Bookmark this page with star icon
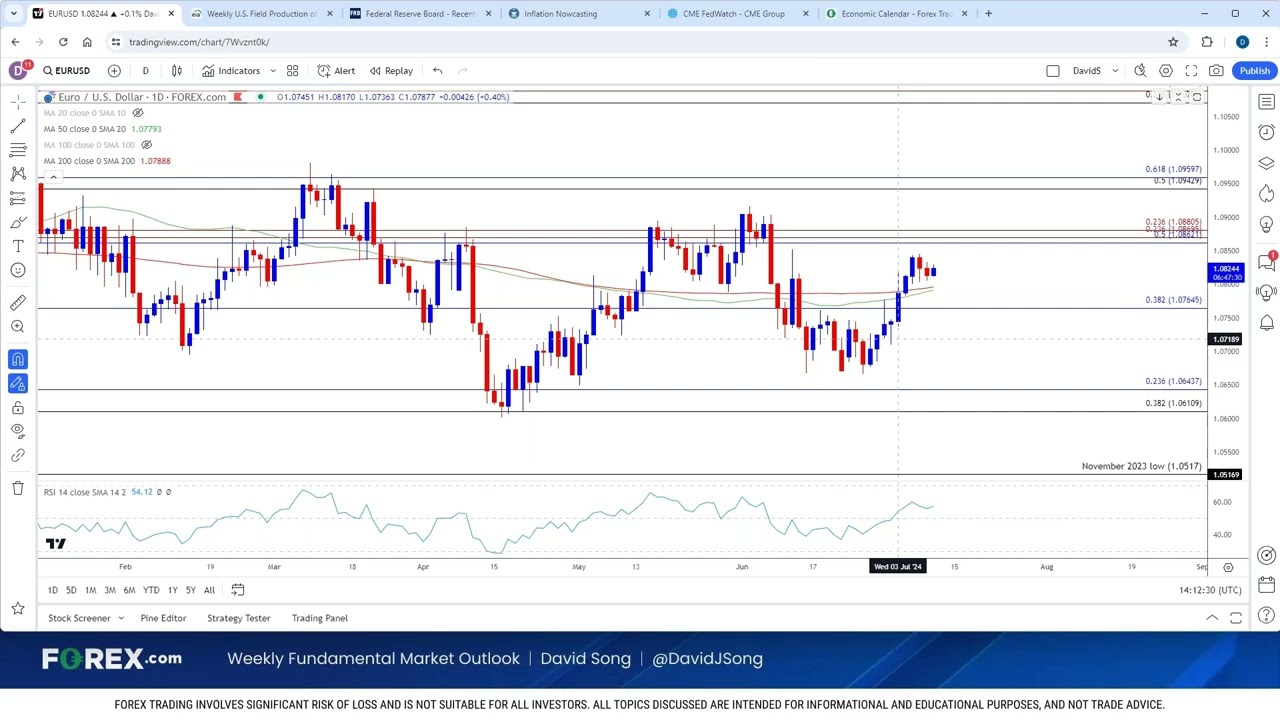The height and width of the screenshot is (720, 1280). click(x=1173, y=42)
